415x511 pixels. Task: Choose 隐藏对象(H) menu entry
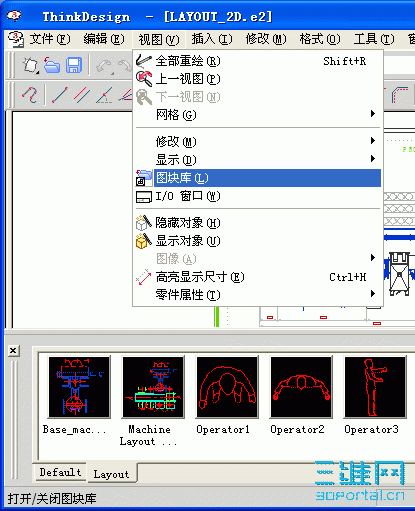coord(258,223)
